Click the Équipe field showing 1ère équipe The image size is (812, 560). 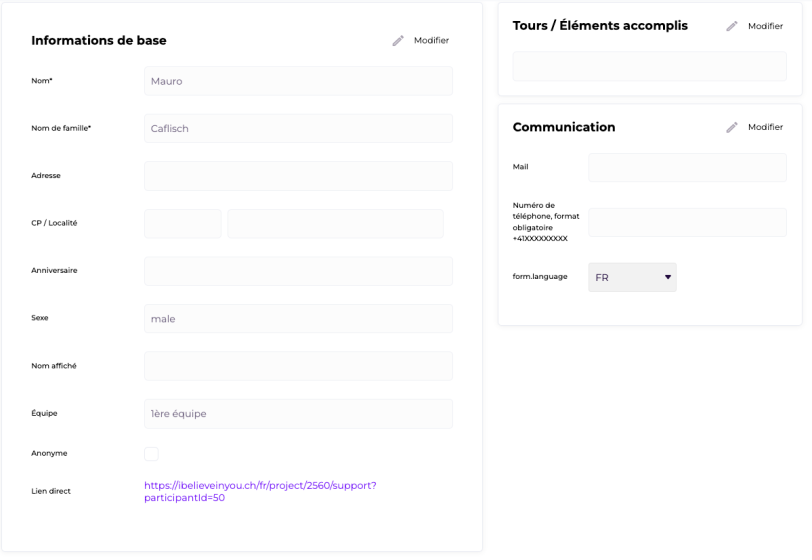tap(298, 414)
